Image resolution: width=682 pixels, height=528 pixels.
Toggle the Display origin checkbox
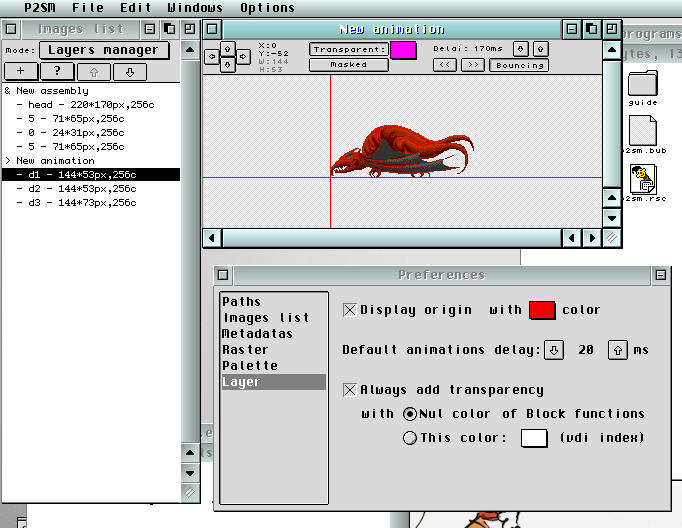[x=349, y=310]
